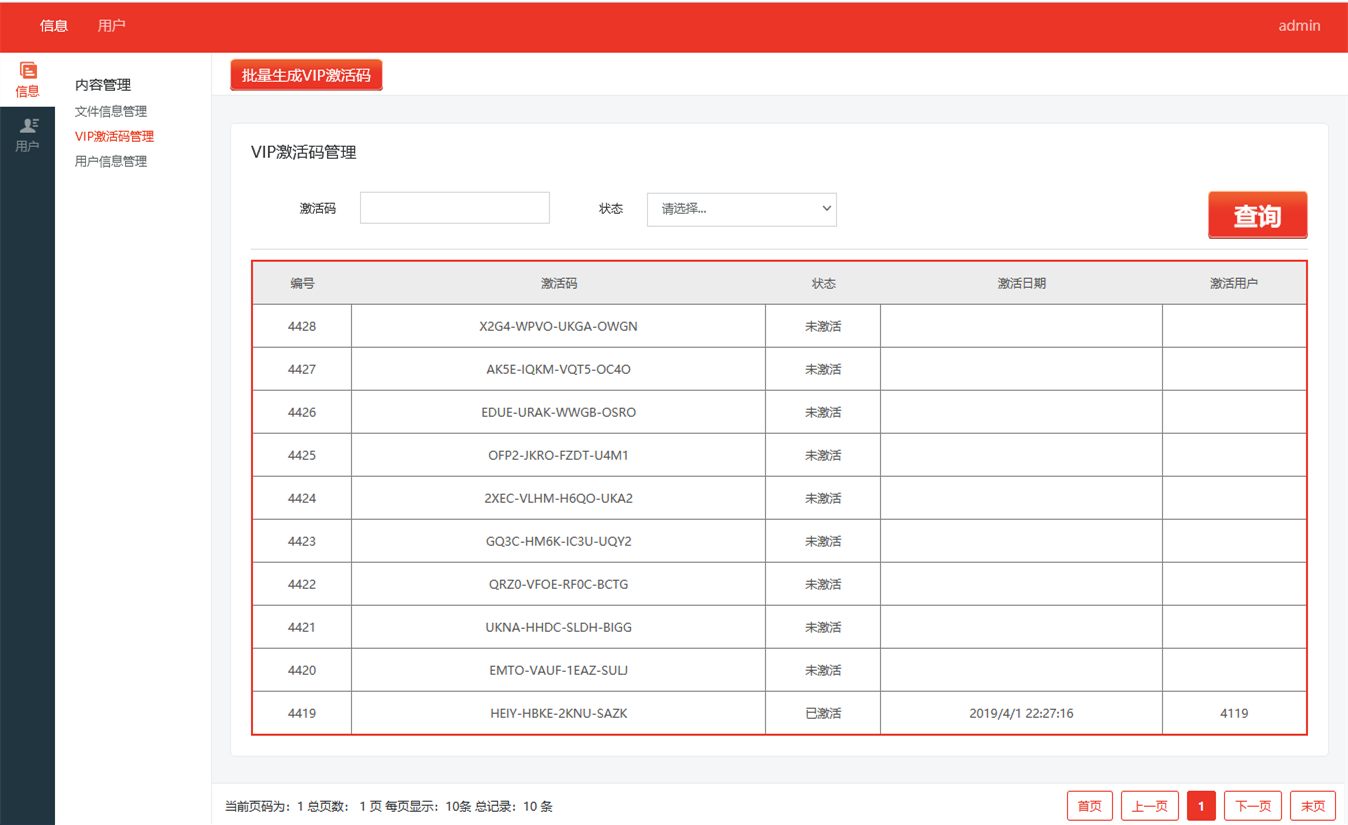The width and height of the screenshot is (1348, 825).
Task: Focus the 激活码 text input field
Action: point(454,208)
